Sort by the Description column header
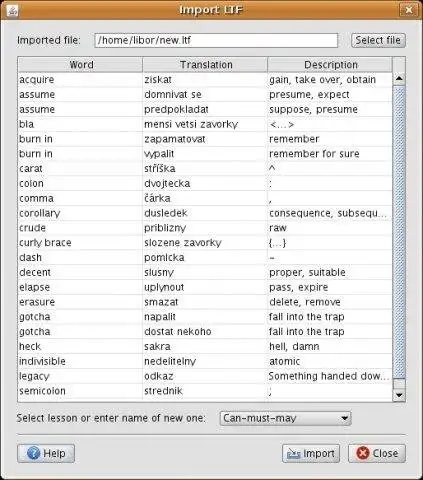The width and height of the screenshot is (423, 480). coord(330,65)
